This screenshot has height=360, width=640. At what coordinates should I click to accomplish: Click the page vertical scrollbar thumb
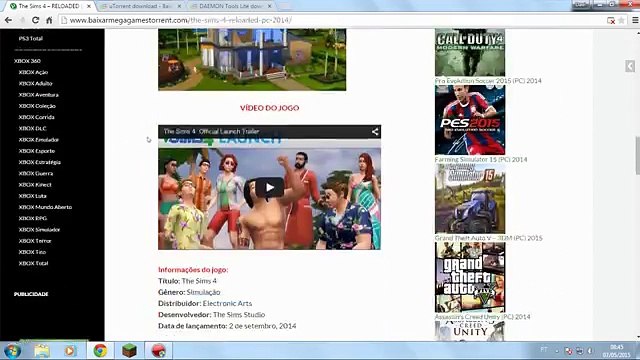point(637,156)
